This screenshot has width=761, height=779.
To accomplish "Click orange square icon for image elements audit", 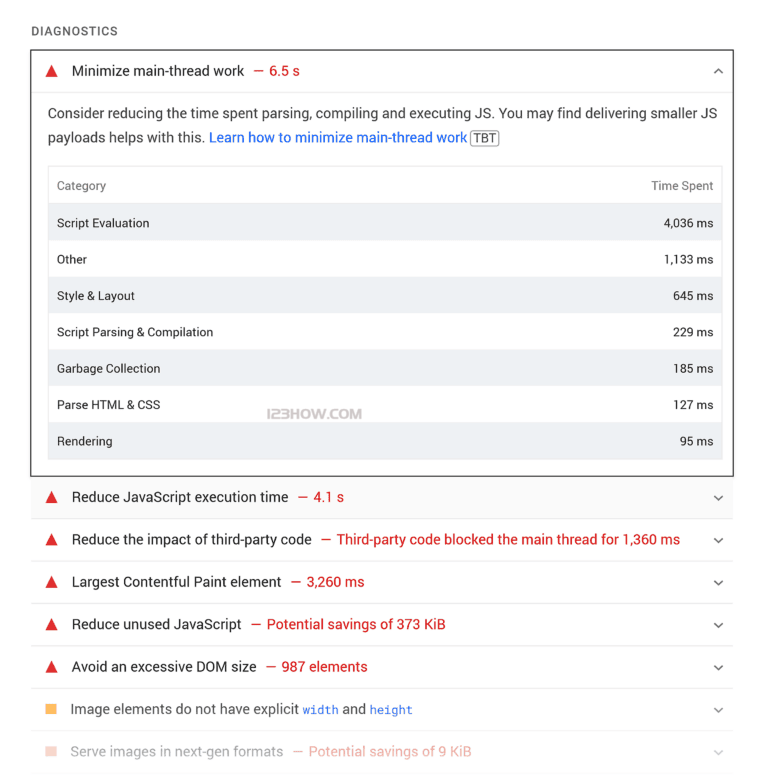I will point(51,709).
